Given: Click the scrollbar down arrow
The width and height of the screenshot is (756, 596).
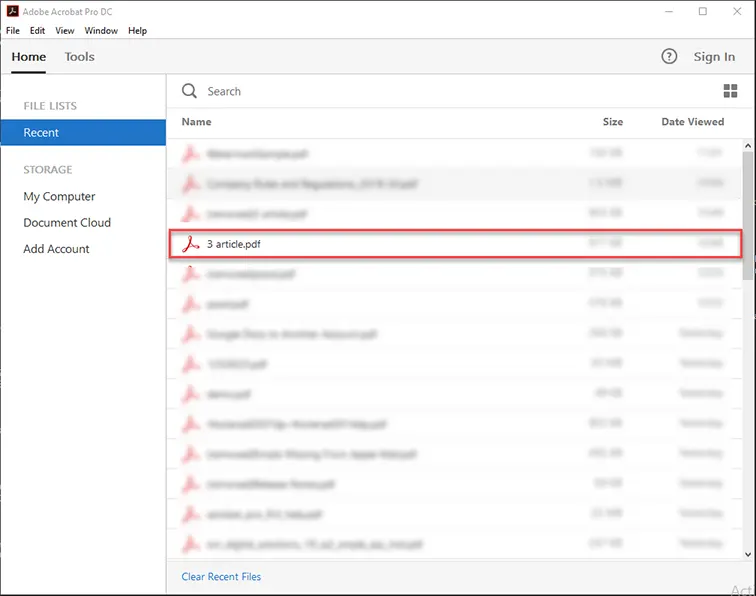Looking at the screenshot, I should (x=748, y=555).
